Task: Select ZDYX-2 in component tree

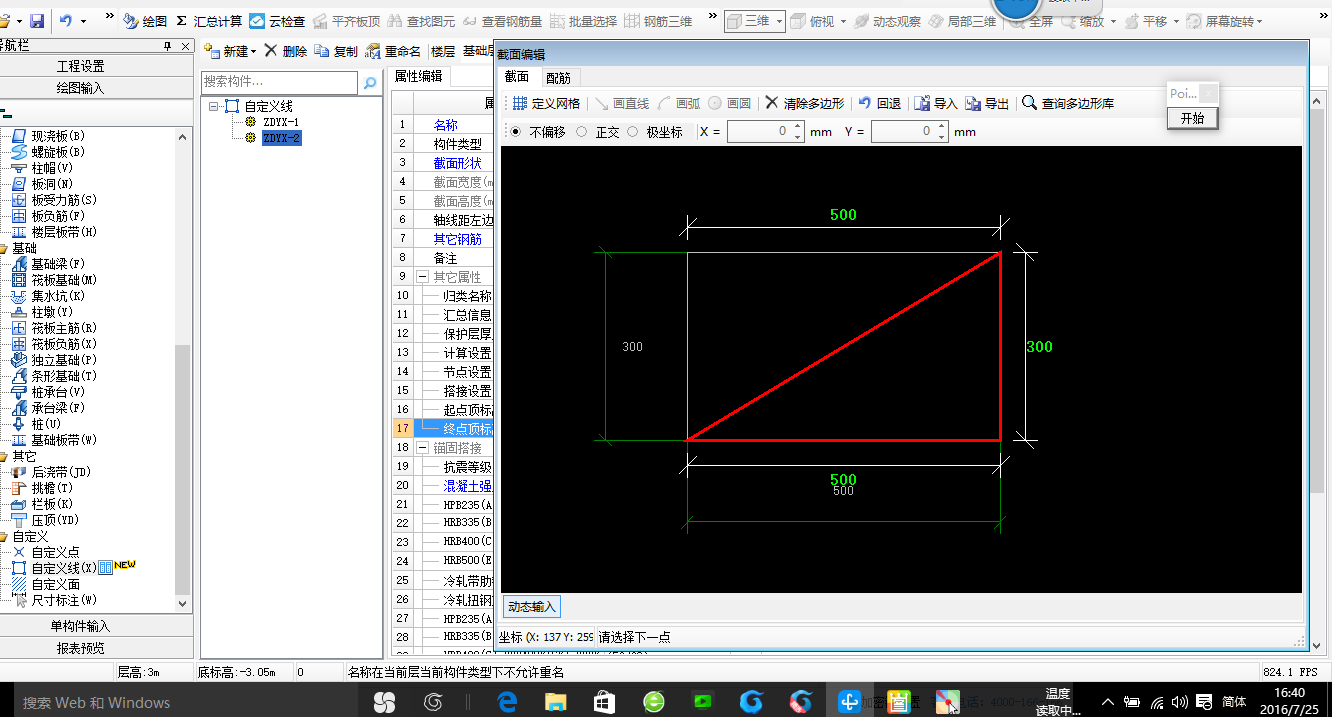Action: tap(281, 138)
